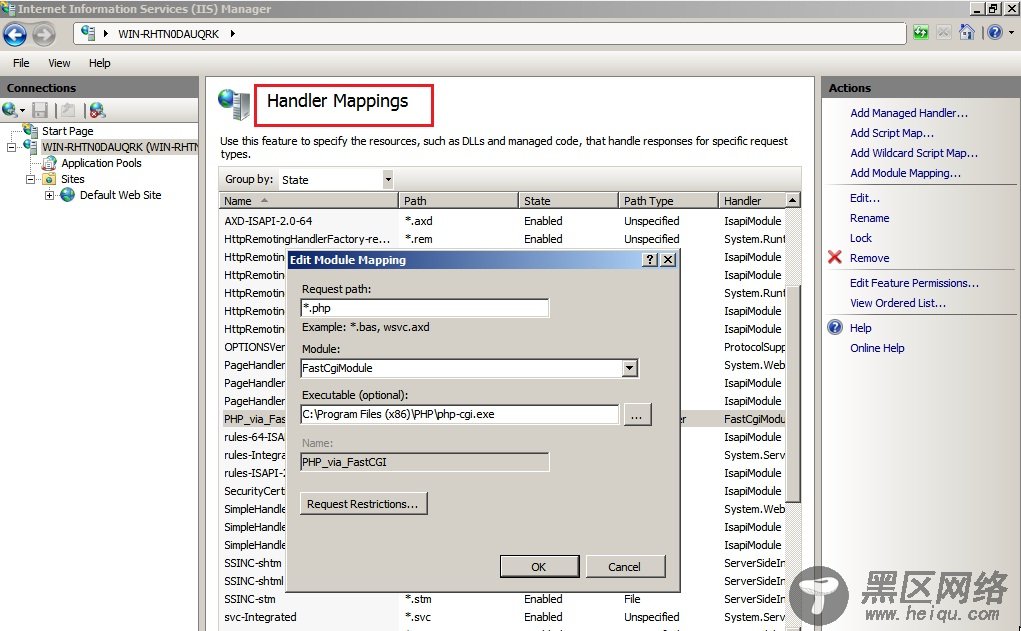The height and width of the screenshot is (631, 1021).
Task: Open the Help menu
Action: click(x=100, y=63)
